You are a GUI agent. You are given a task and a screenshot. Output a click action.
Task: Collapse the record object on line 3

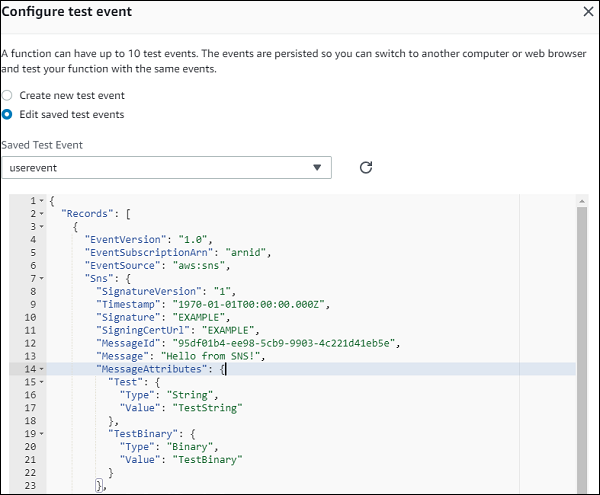point(41,227)
